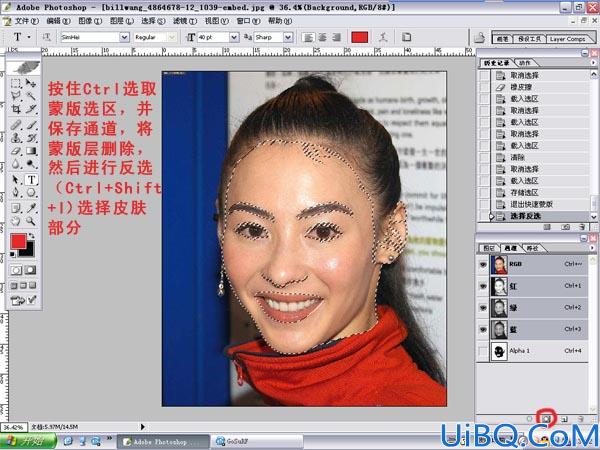
Task: Select the Rectangular Marquee tool
Action: point(16,83)
